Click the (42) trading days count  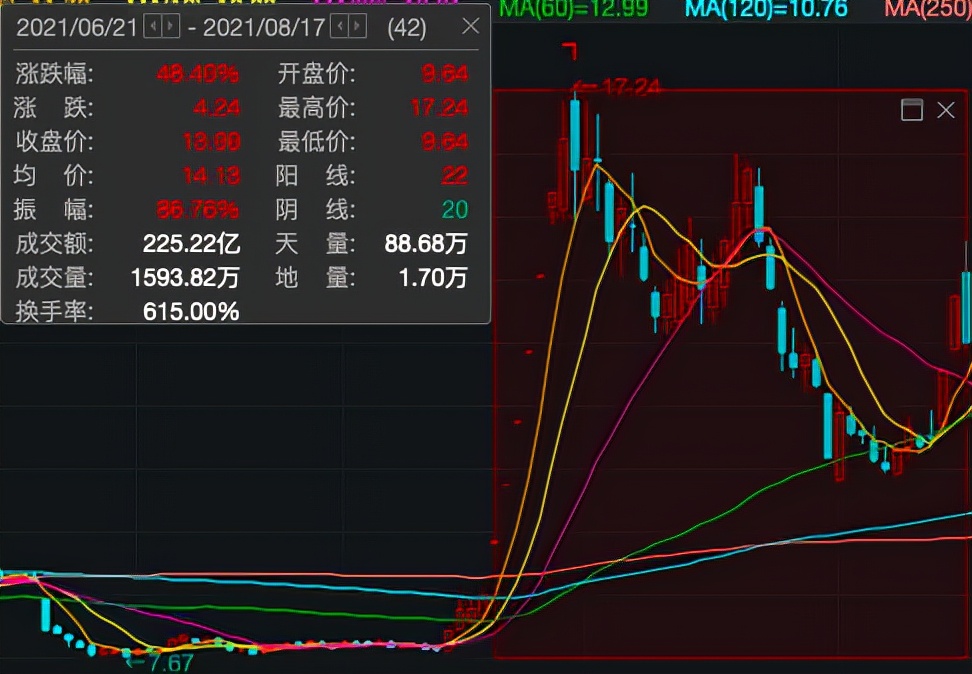coord(407,28)
